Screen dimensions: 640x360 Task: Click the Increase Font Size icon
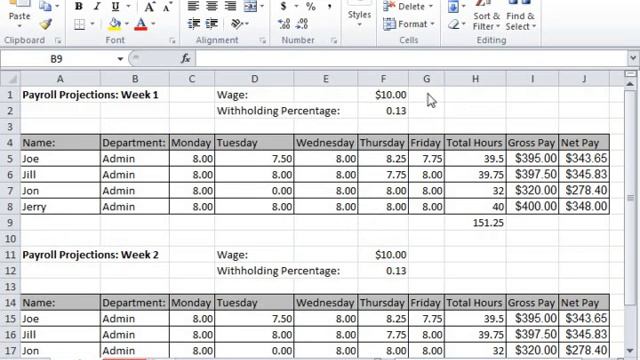click(149, 6)
